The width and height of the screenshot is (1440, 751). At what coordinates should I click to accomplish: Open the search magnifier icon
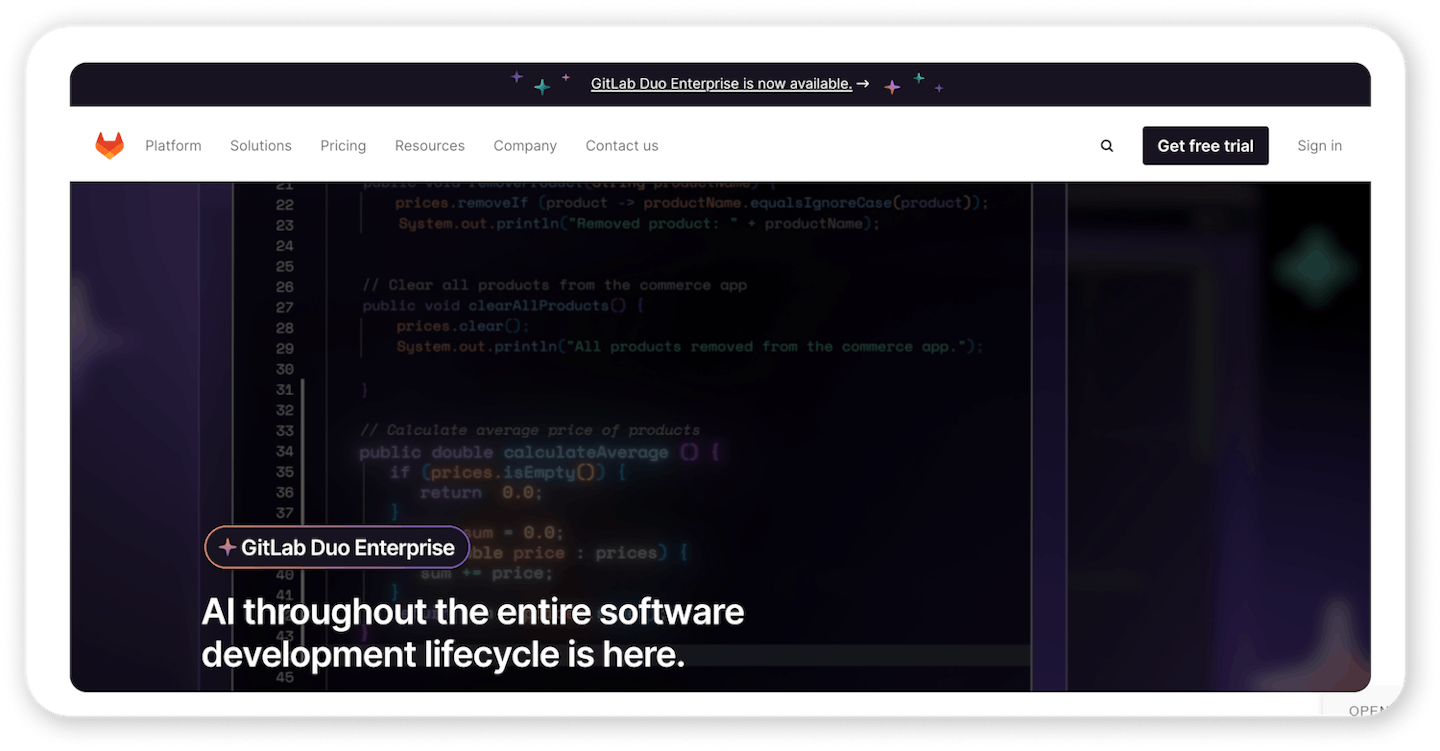point(1106,145)
